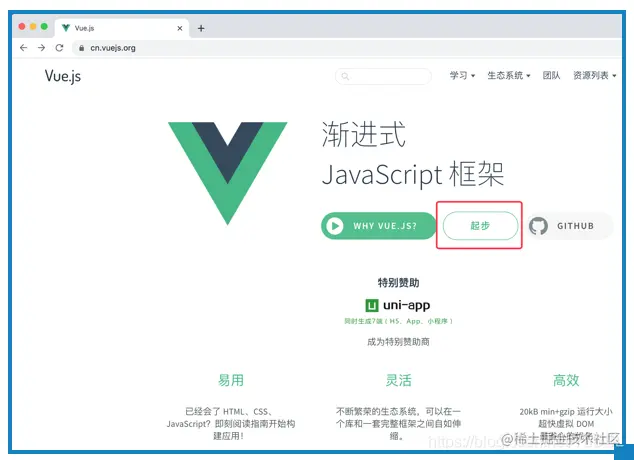This screenshot has height=460, width=634.
Task: Reload the page with the refresh icon
Action: tap(59, 48)
